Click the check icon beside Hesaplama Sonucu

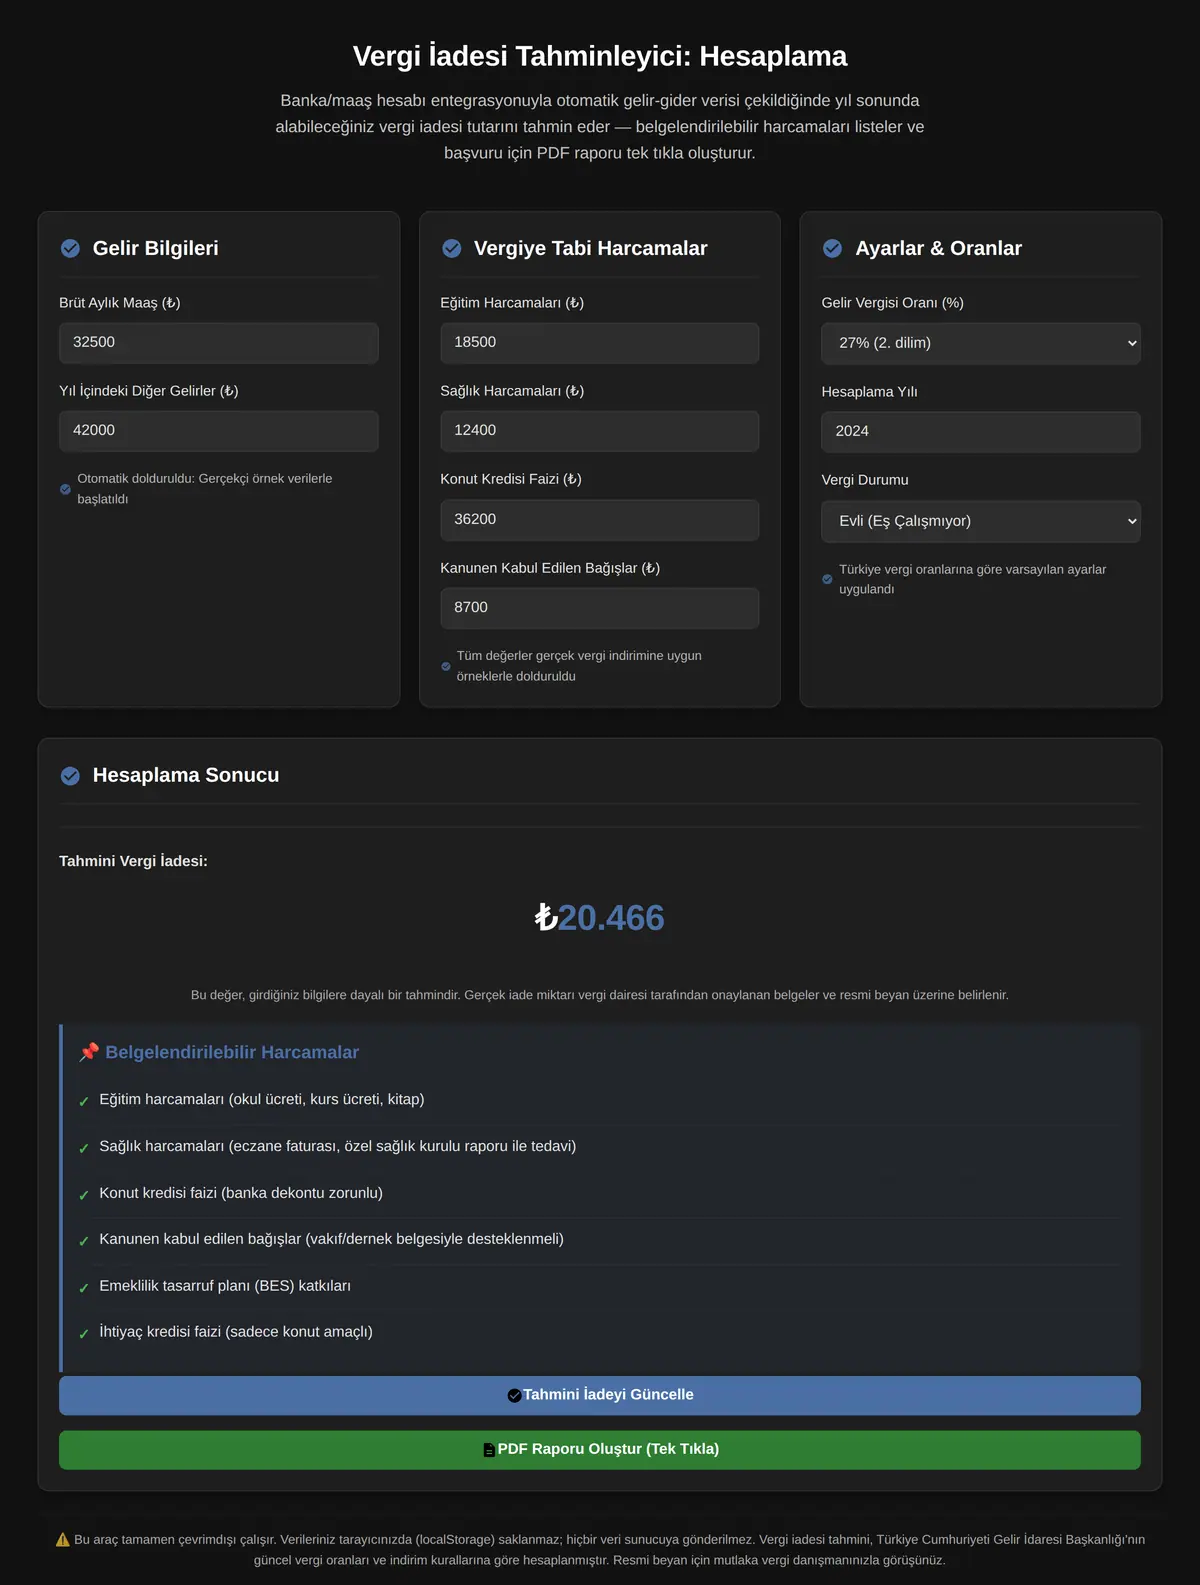[x=70, y=776]
